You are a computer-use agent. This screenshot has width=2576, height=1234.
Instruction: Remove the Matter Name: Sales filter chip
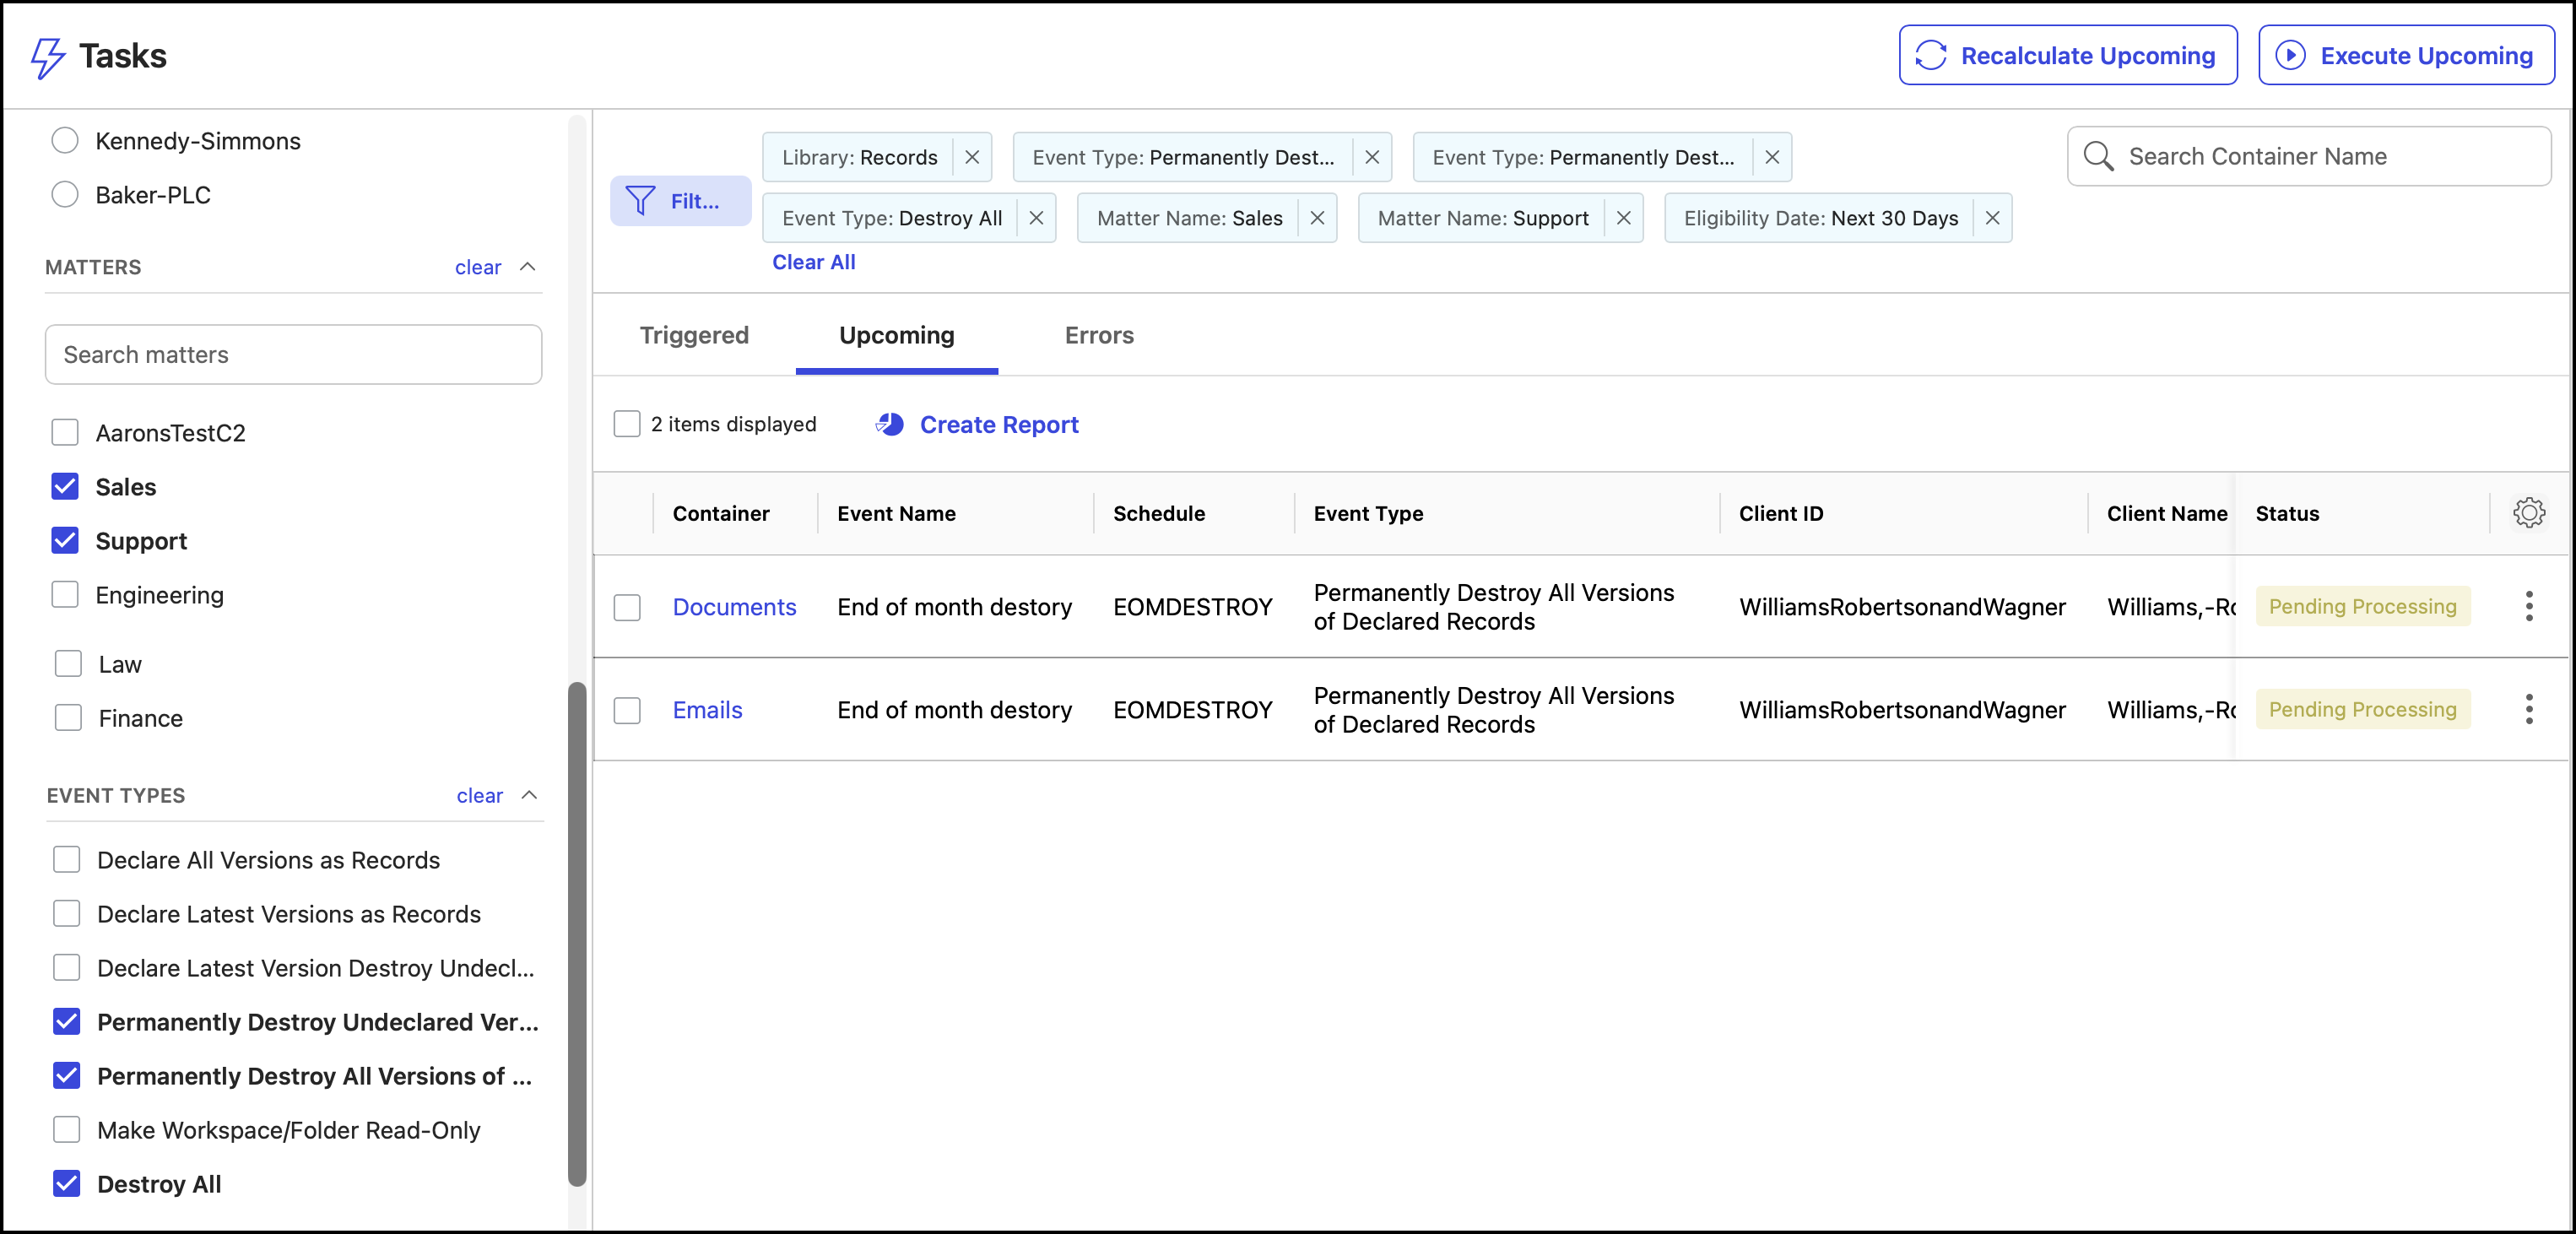coord(1318,218)
